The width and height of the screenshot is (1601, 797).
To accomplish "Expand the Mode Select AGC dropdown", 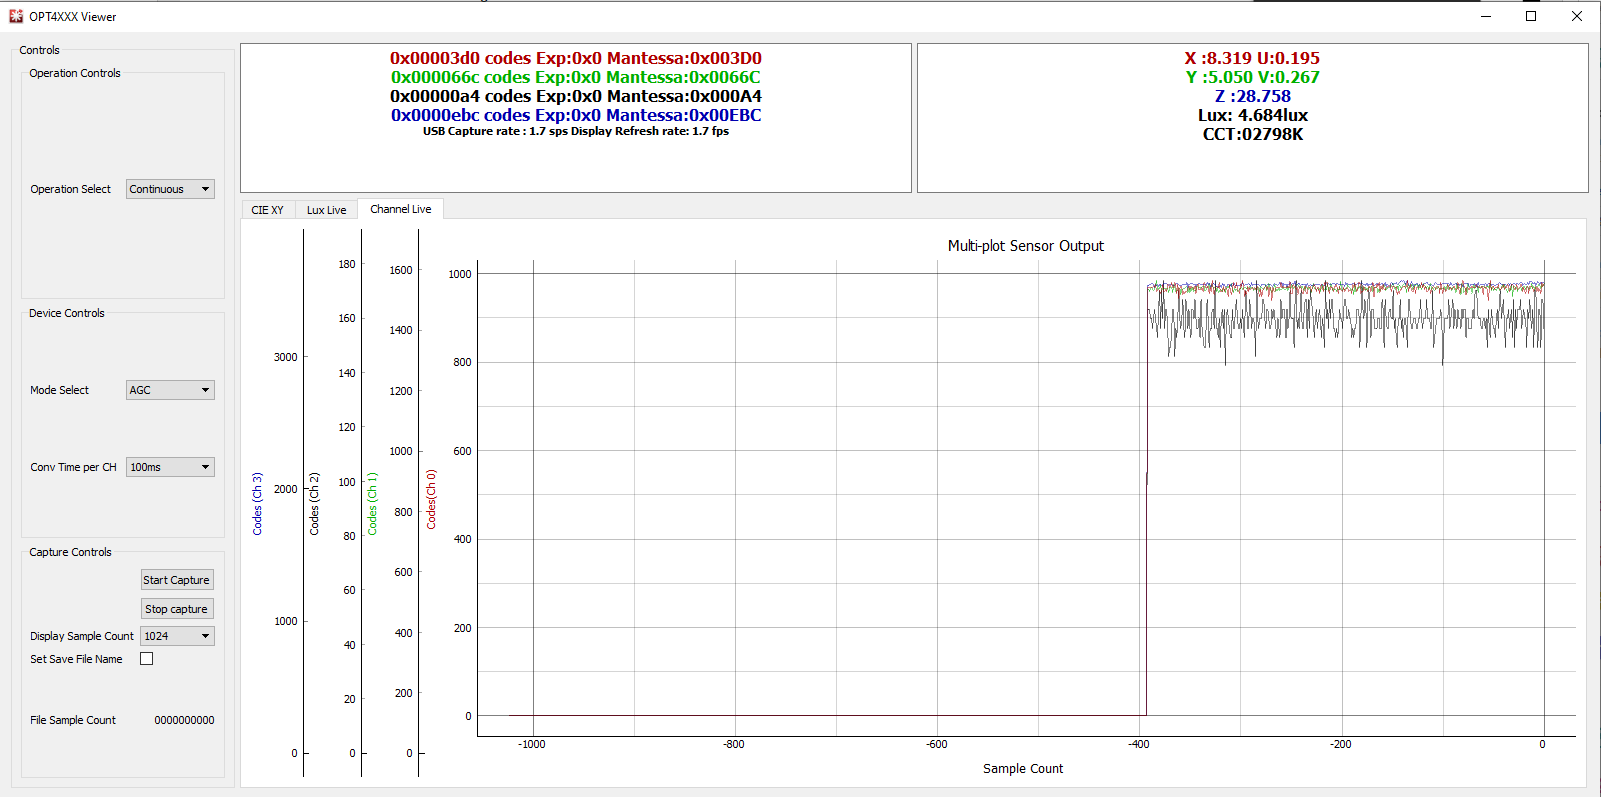I will (170, 390).
